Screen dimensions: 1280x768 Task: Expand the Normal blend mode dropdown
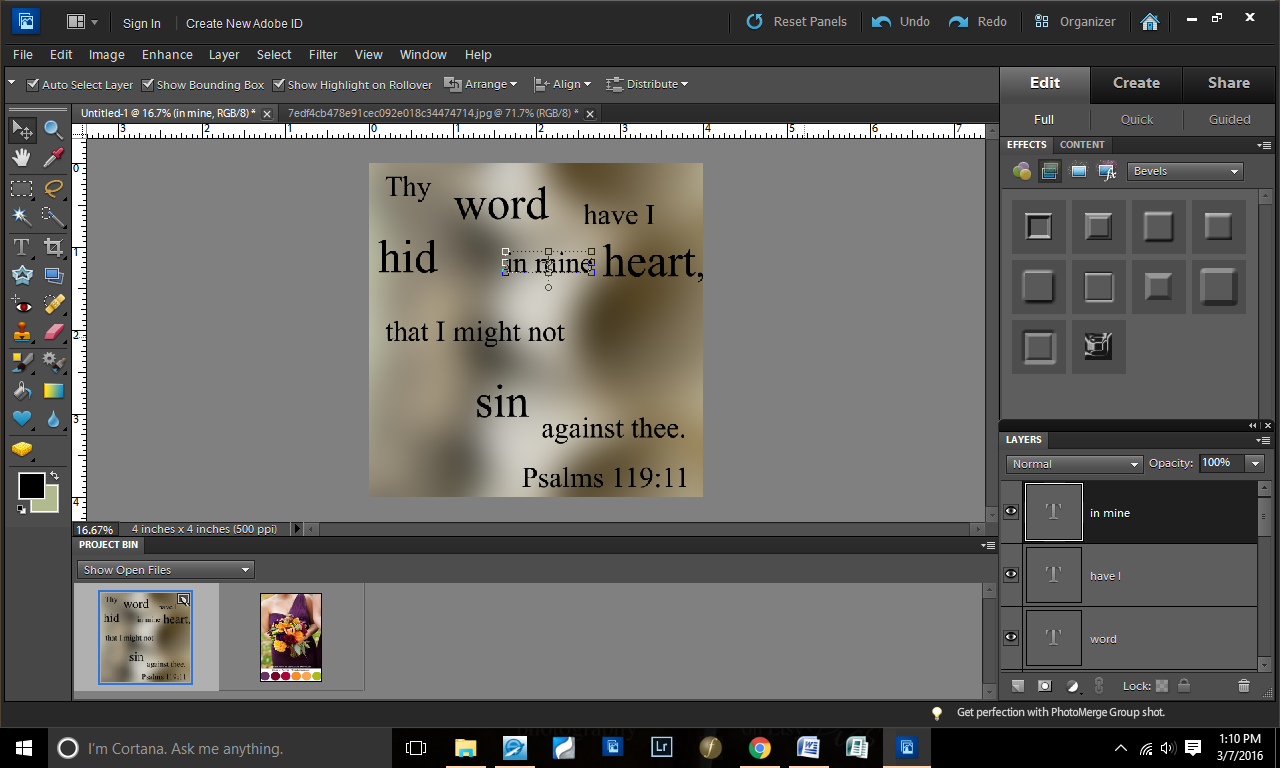point(1074,464)
